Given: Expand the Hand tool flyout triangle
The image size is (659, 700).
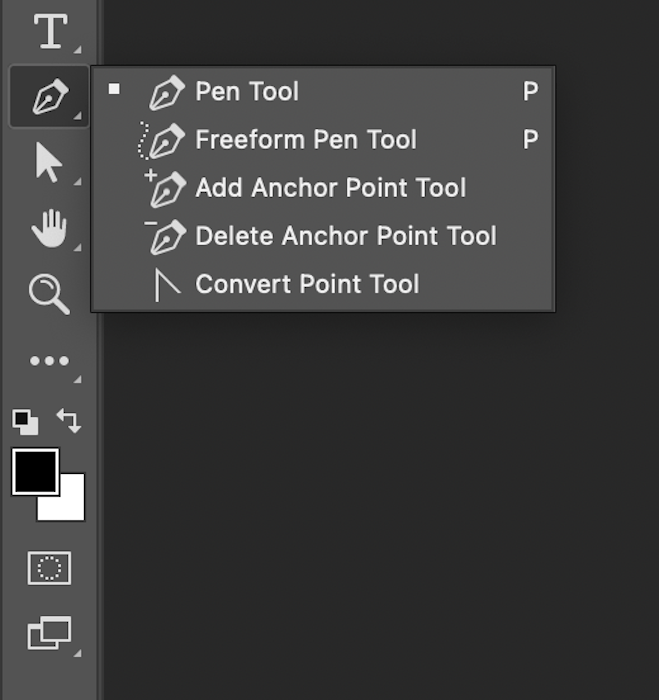Looking at the screenshot, I should (77, 246).
